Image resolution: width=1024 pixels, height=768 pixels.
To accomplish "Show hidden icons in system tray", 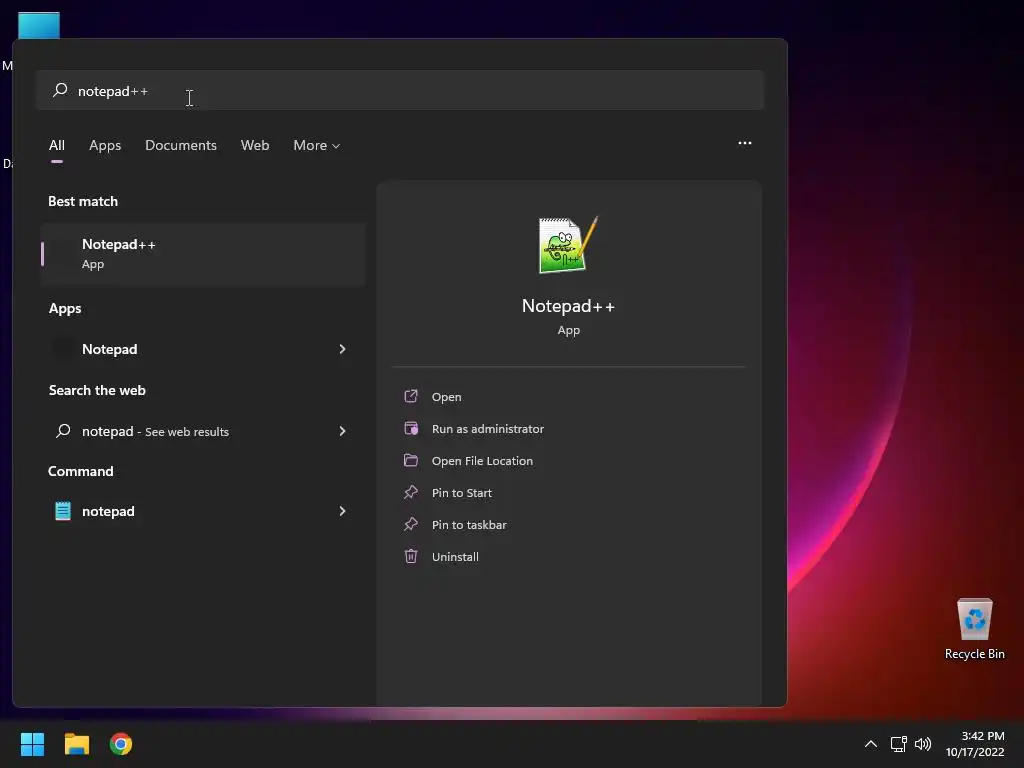I will coord(871,744).
